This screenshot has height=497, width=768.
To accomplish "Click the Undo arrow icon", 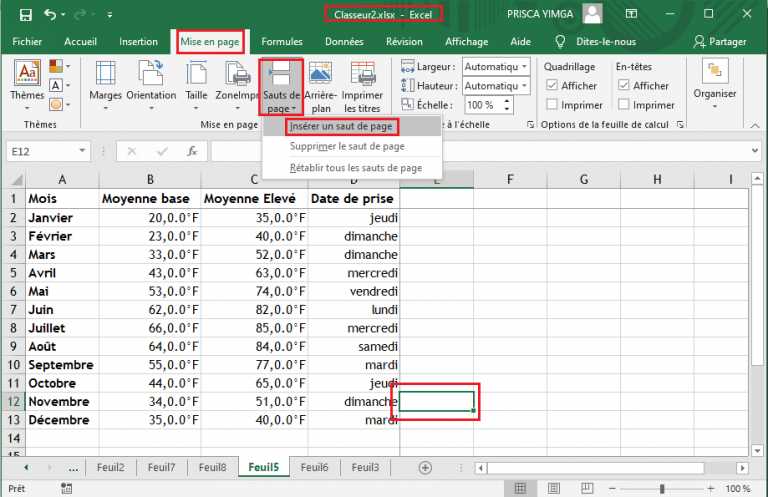I will pos(50,14).
